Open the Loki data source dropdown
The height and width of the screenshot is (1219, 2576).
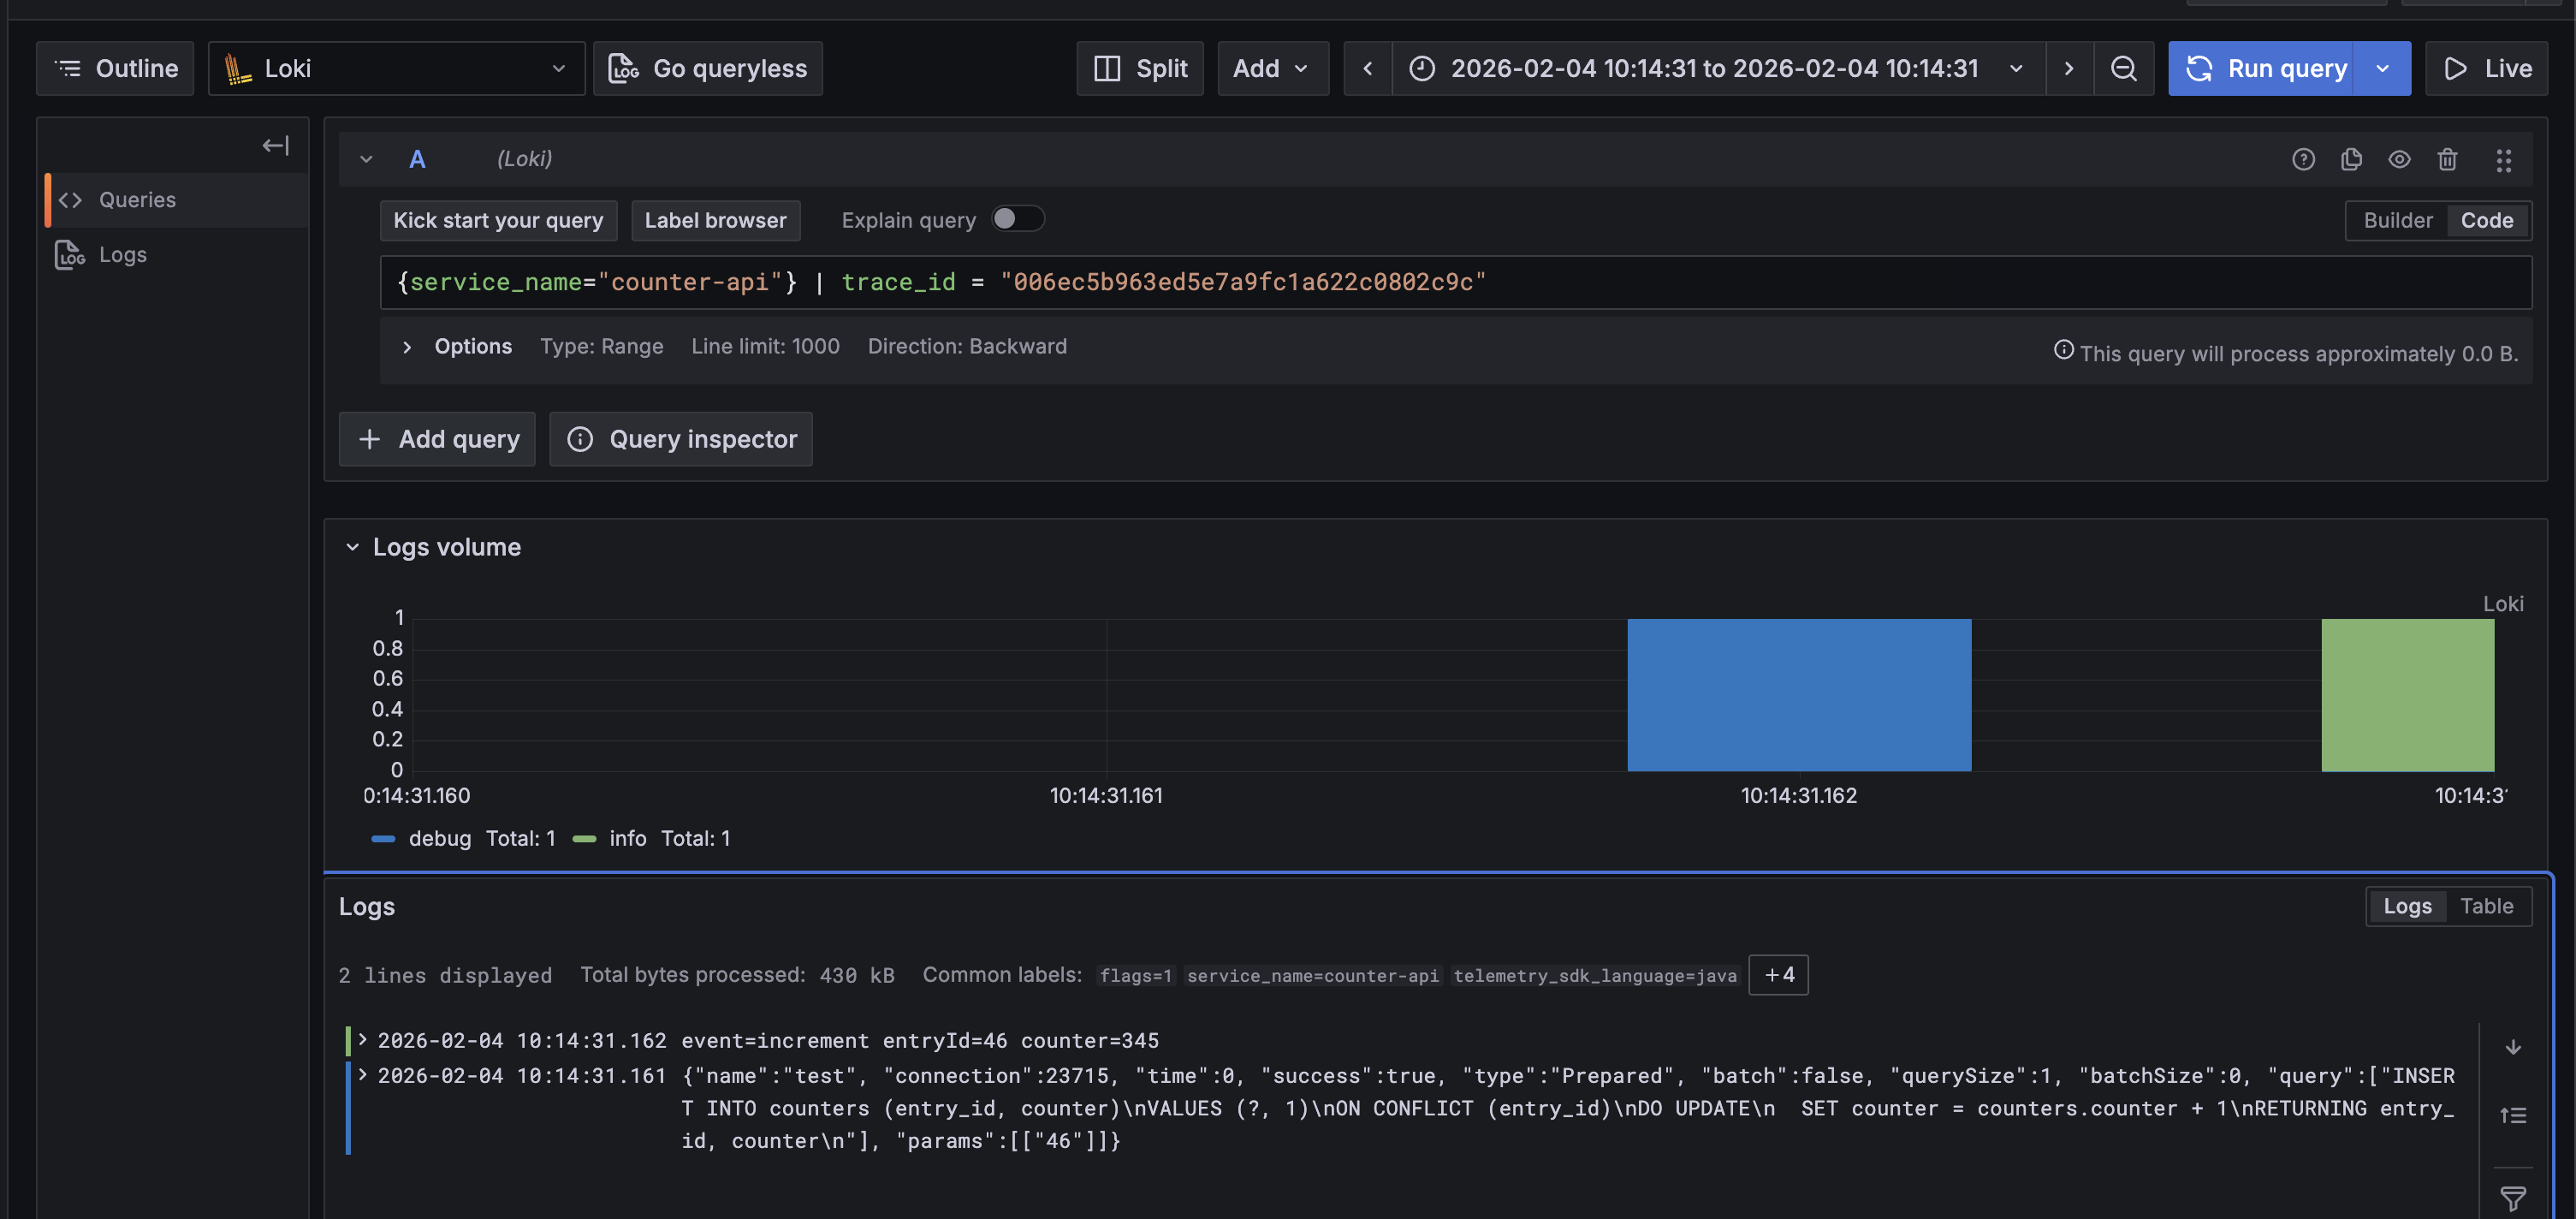[396, 68]
